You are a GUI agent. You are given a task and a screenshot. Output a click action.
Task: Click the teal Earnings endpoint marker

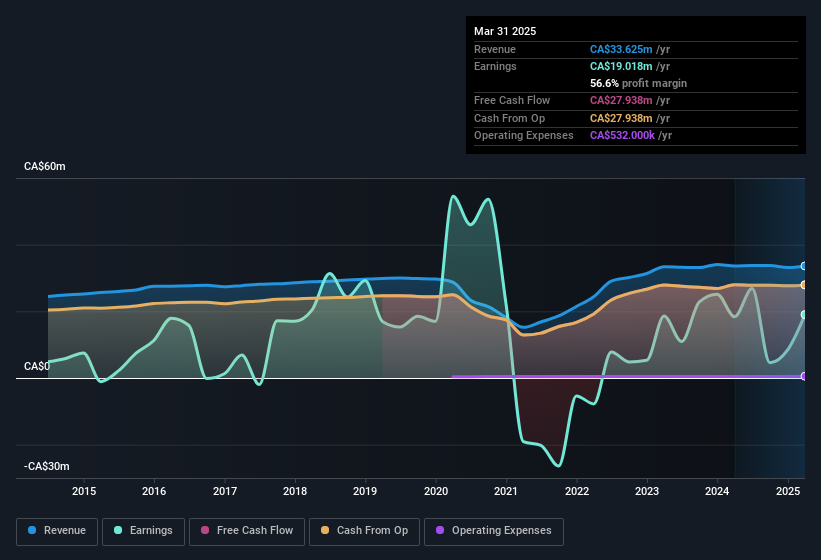coord(804,315)
